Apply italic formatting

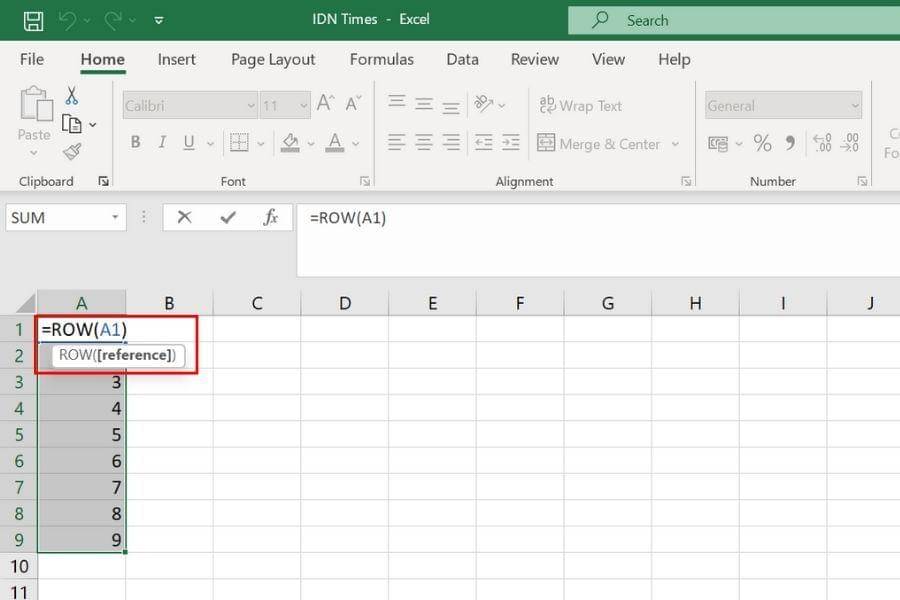(162, 142)
